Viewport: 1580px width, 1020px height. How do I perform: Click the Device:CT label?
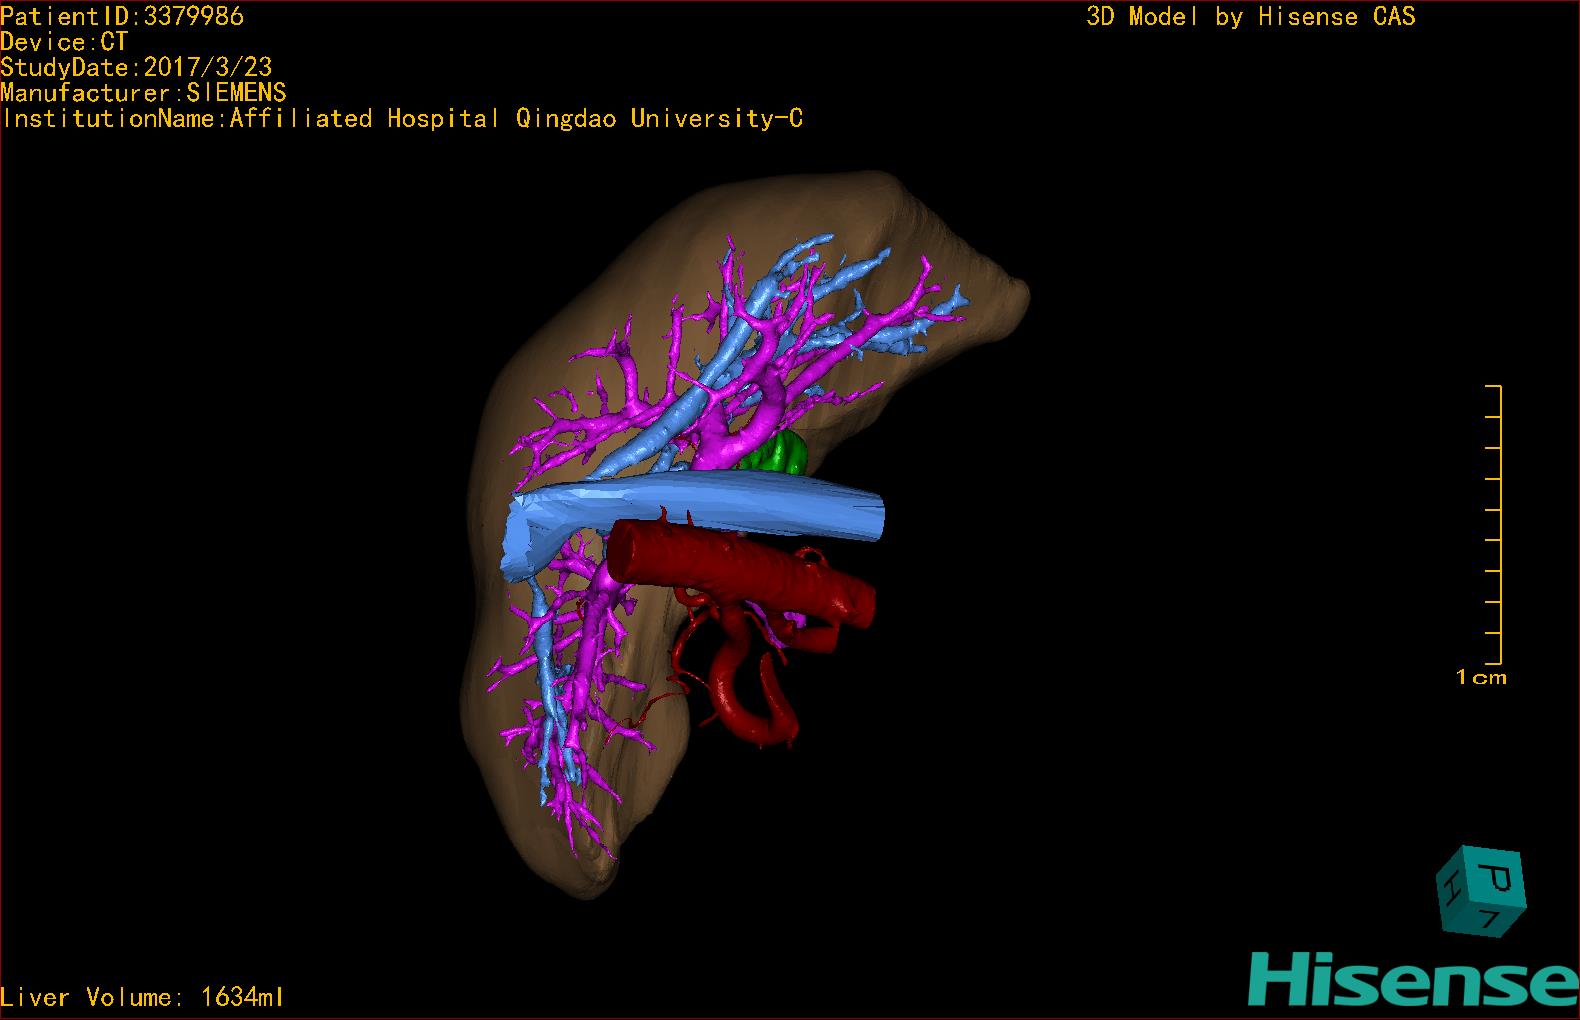pos(64,42)
